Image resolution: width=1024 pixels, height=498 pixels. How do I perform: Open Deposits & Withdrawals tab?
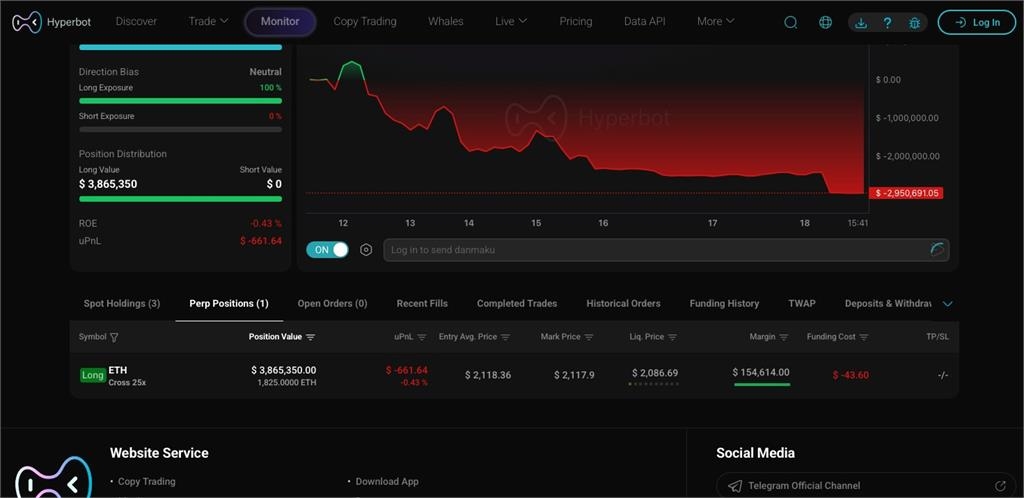coord(888,303)
